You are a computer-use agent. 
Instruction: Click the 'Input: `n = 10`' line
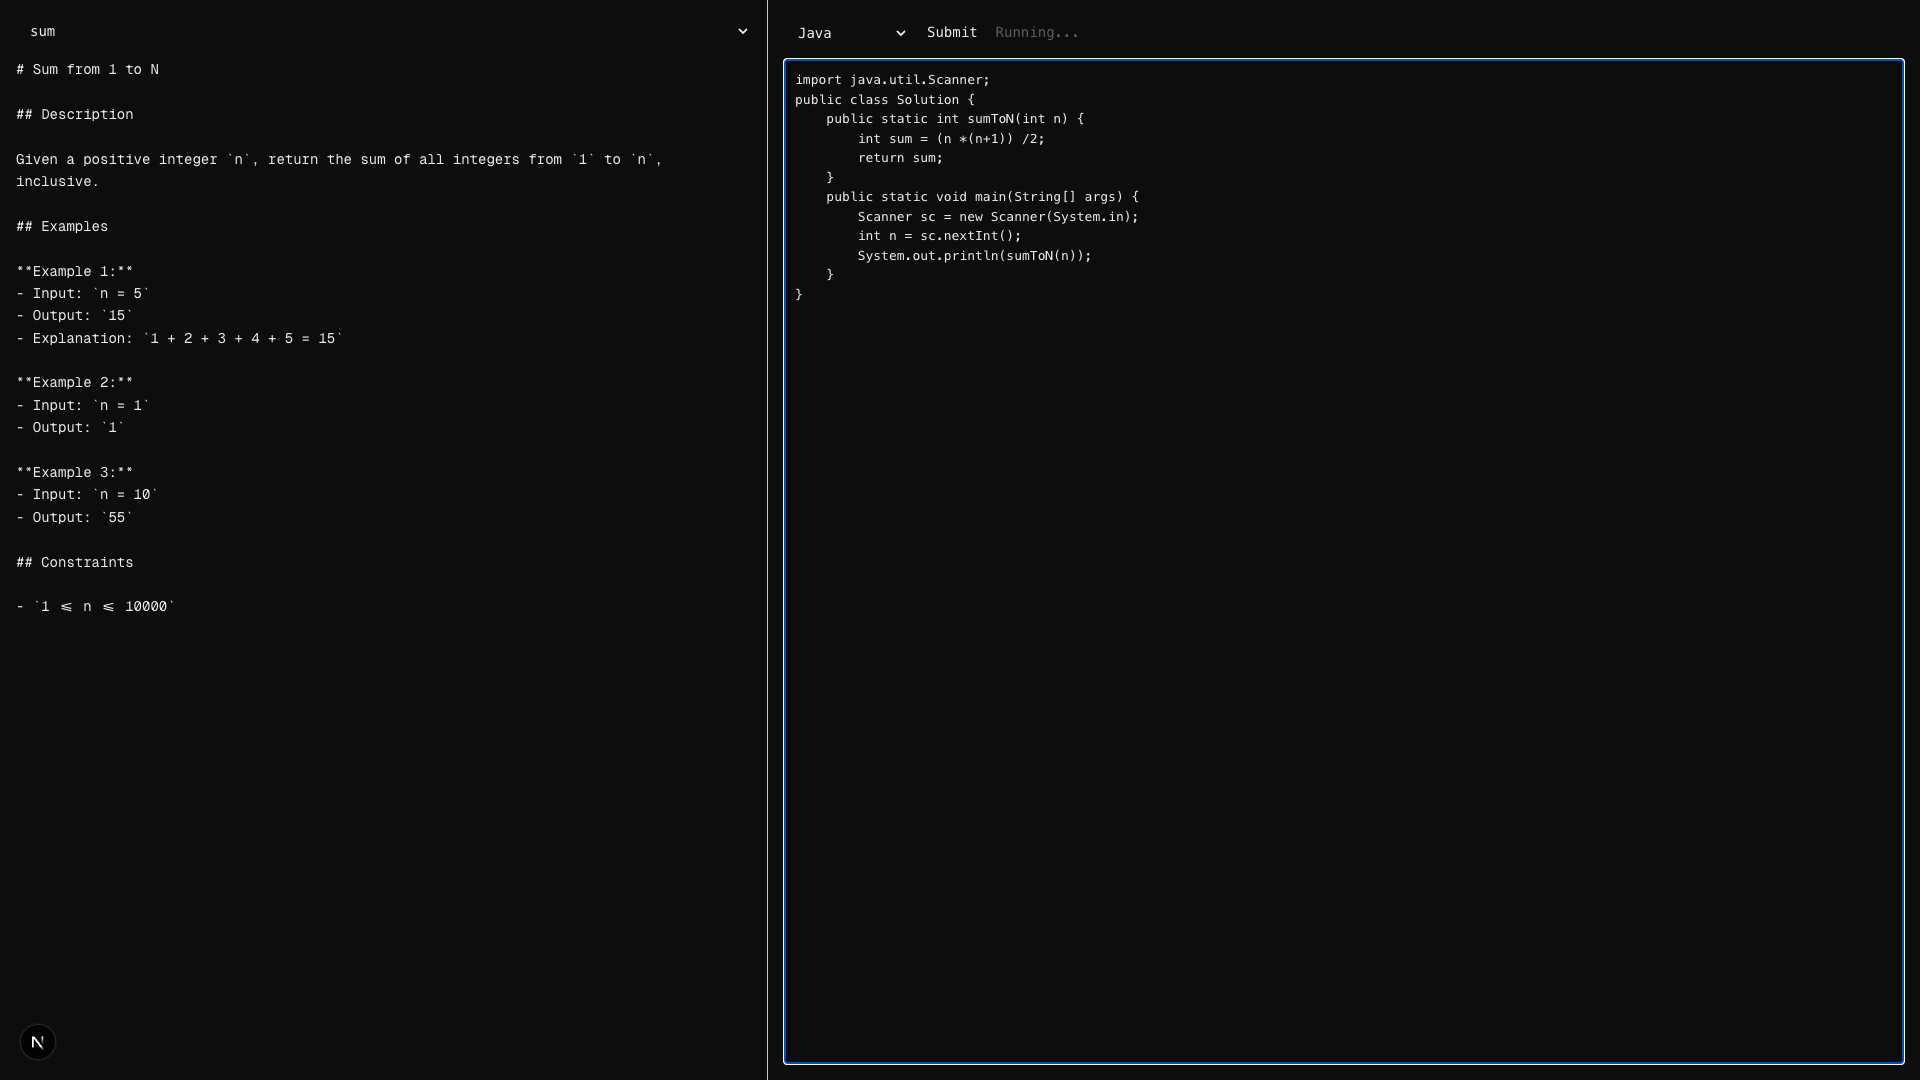click(87, 495)
